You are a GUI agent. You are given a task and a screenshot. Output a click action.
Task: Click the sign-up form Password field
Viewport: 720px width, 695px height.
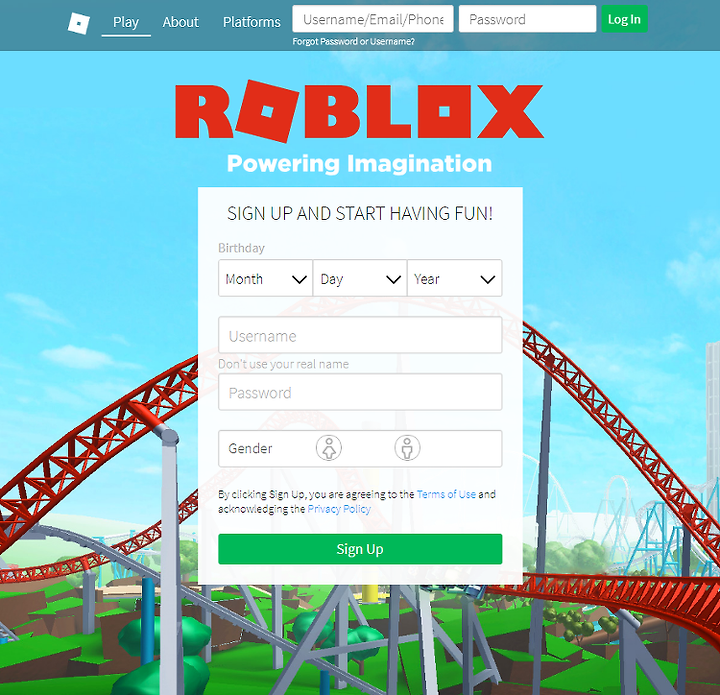pyautogui.click(x=360, y=392)
